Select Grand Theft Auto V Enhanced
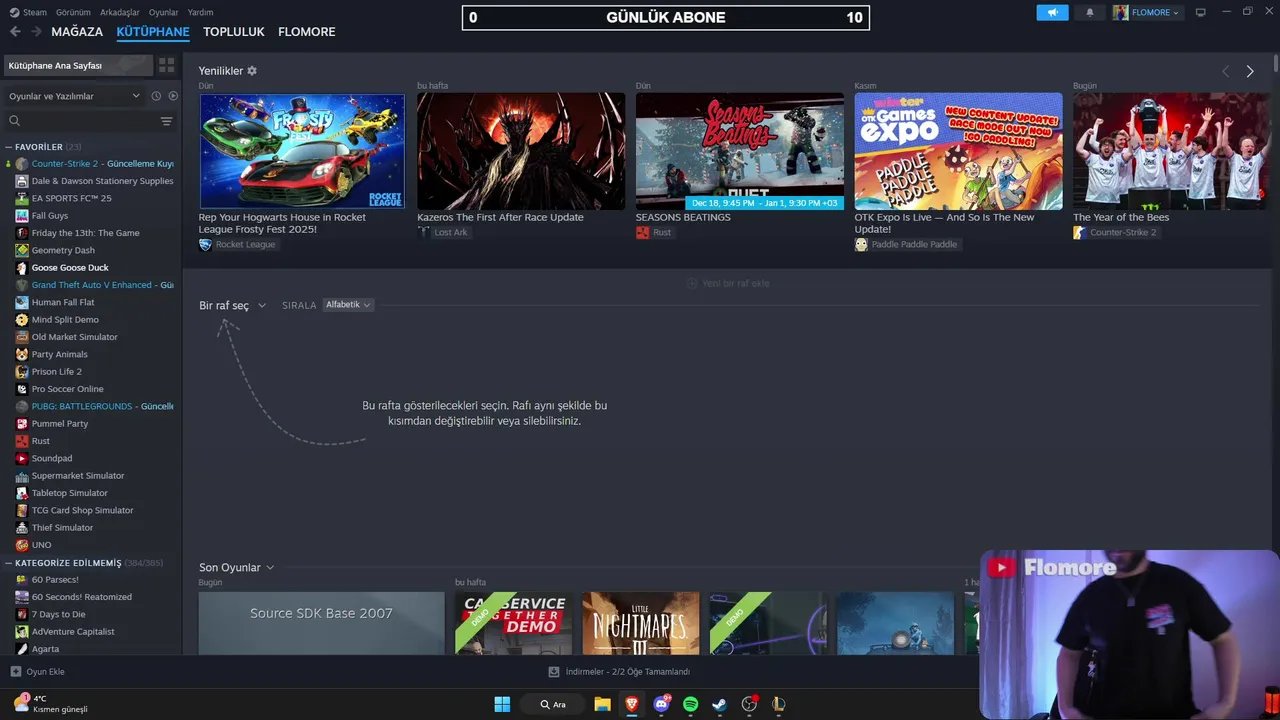 pos(94,285)
